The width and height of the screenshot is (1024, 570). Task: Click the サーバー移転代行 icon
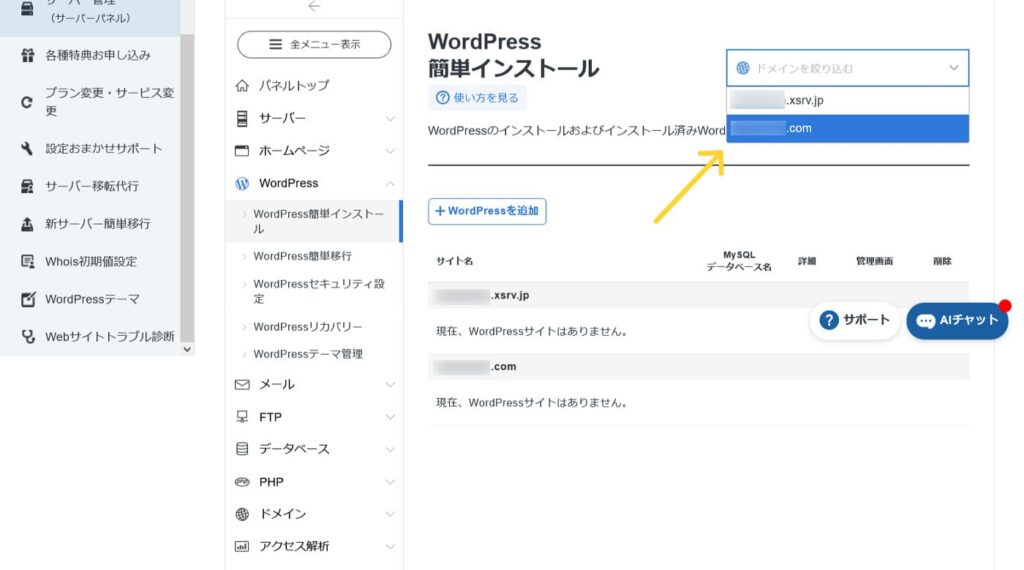(x=27, y=187)
